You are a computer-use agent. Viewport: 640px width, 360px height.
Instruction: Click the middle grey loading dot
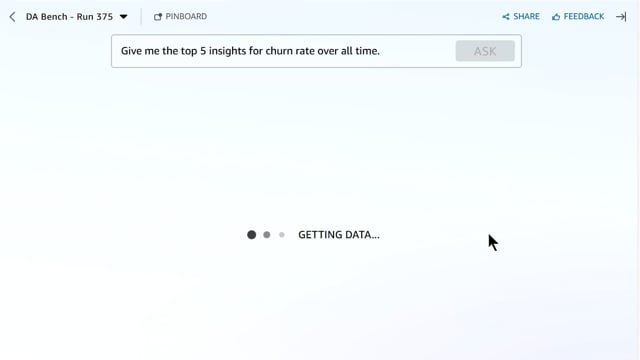click(x=267, y=235)
